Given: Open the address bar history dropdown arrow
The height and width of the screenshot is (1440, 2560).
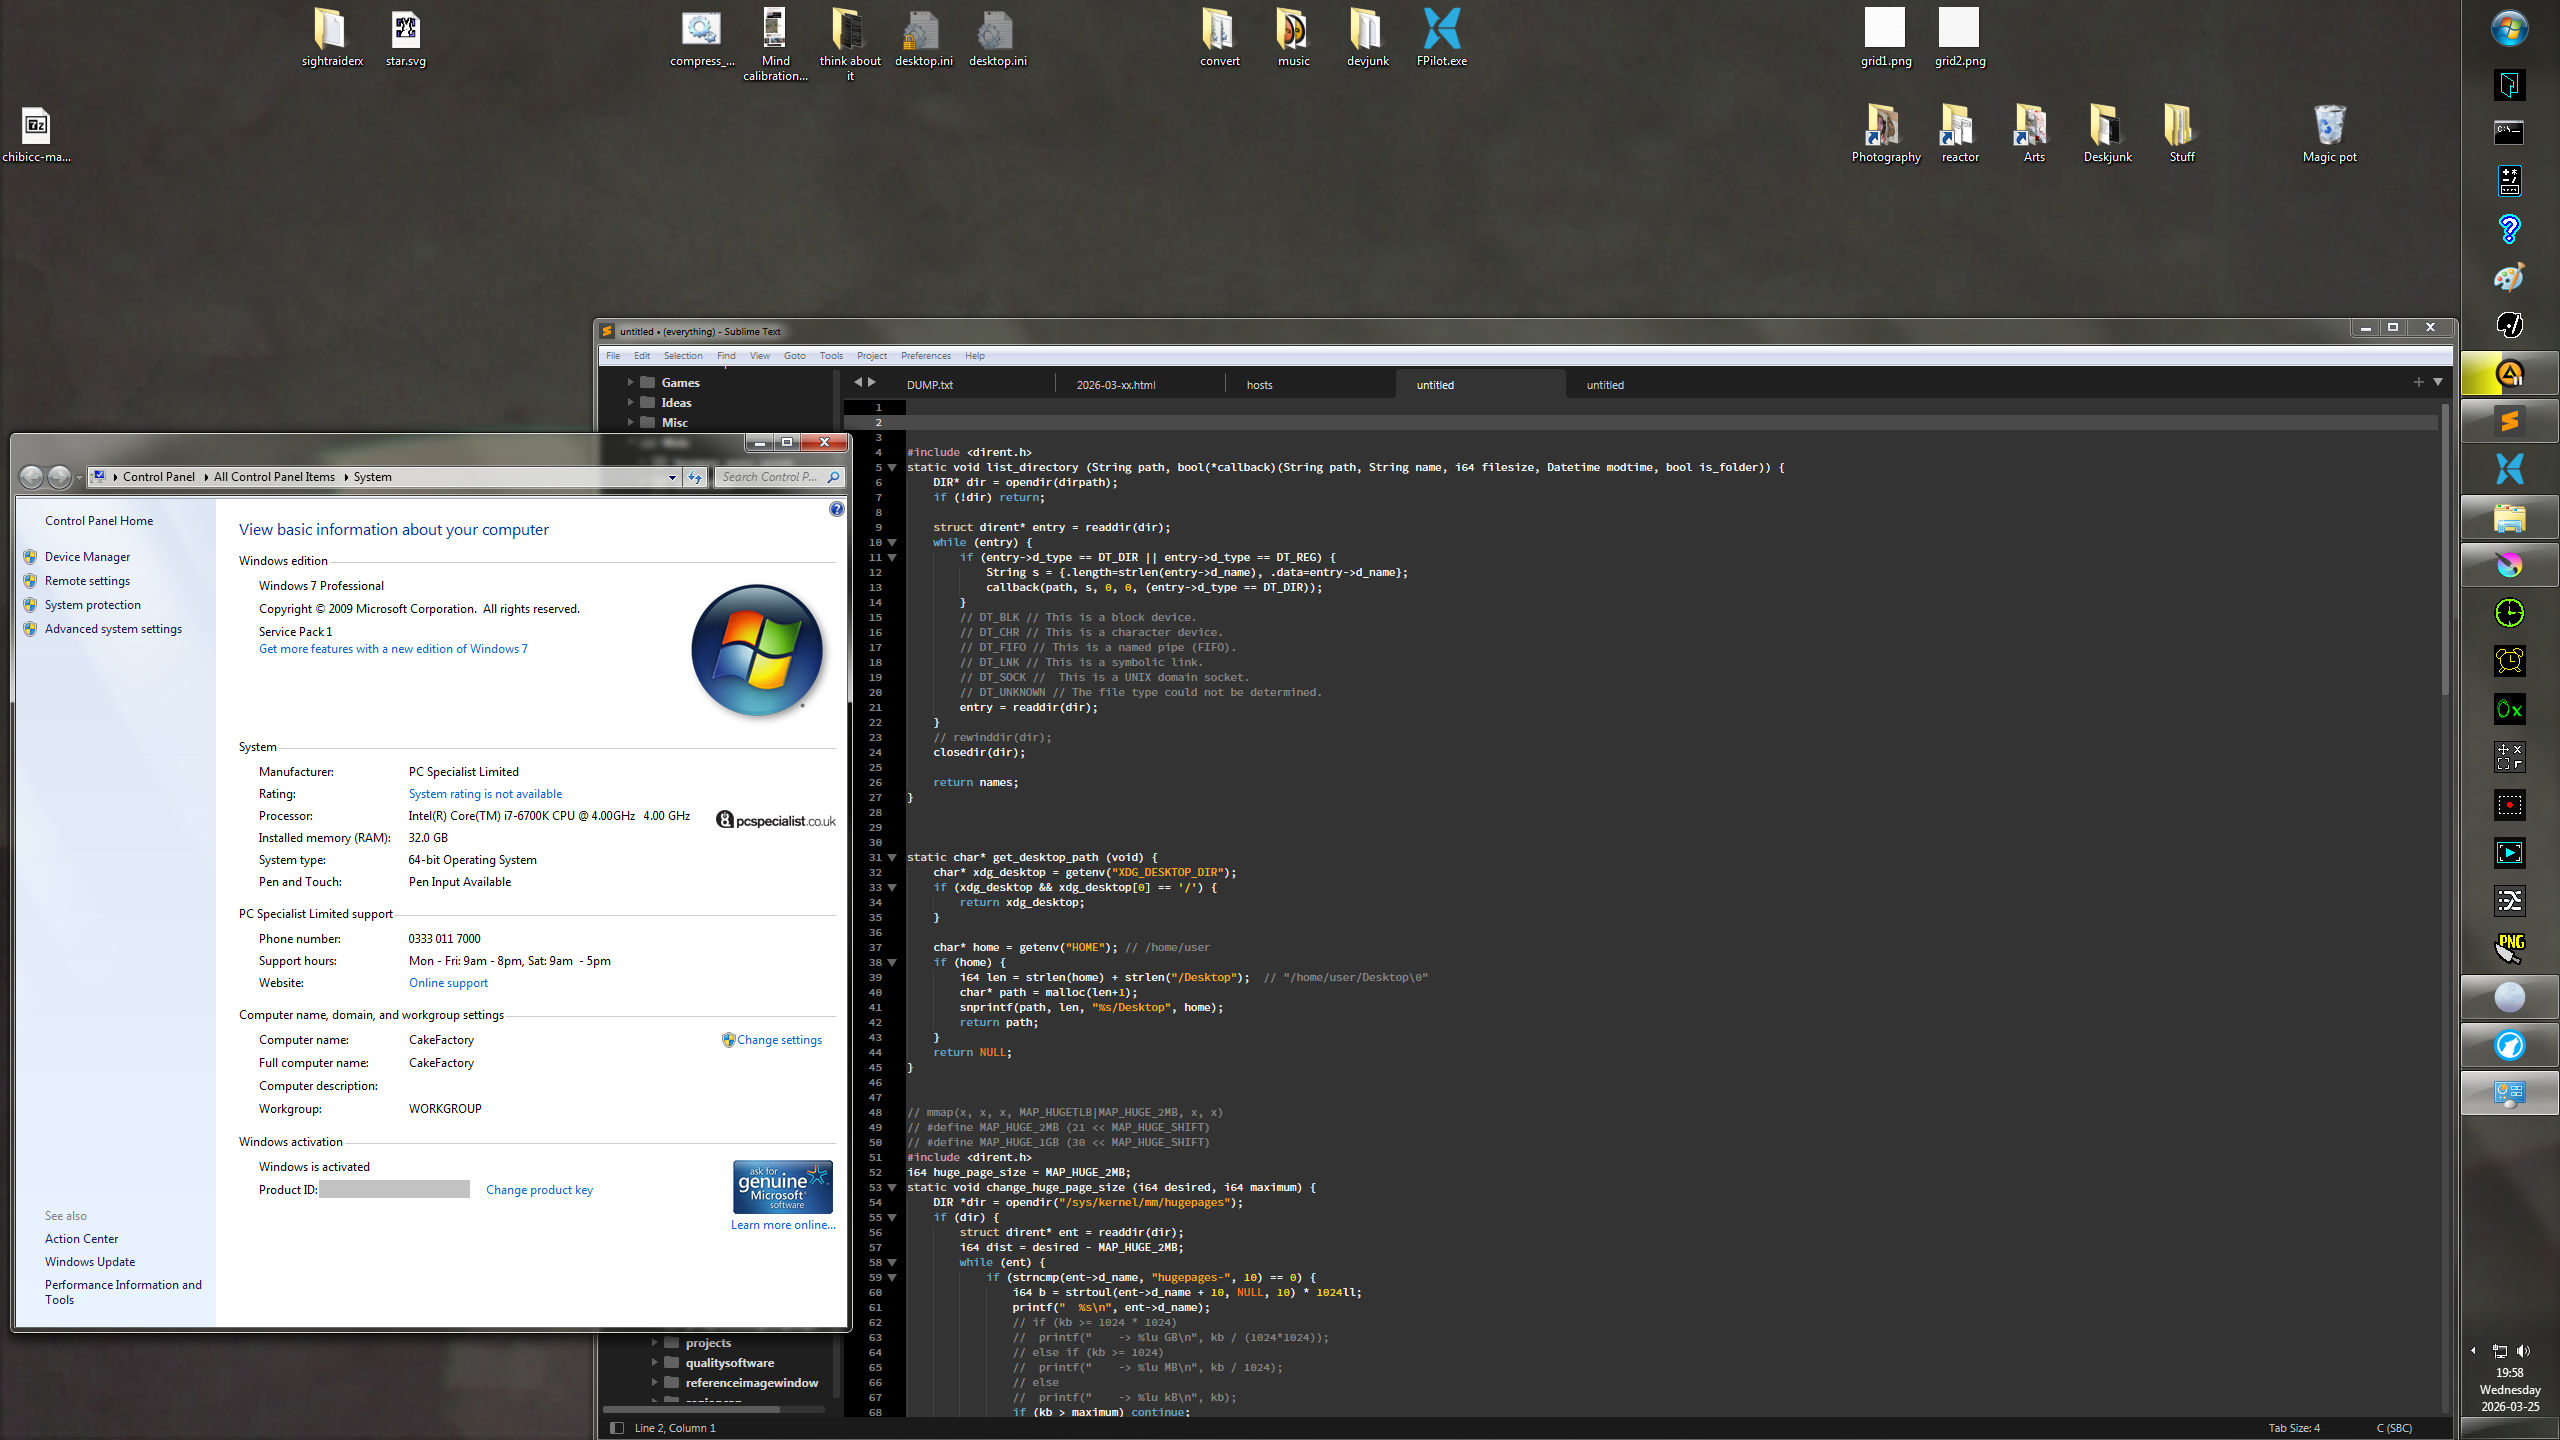Looking at the screenshot, I should 672,477.
